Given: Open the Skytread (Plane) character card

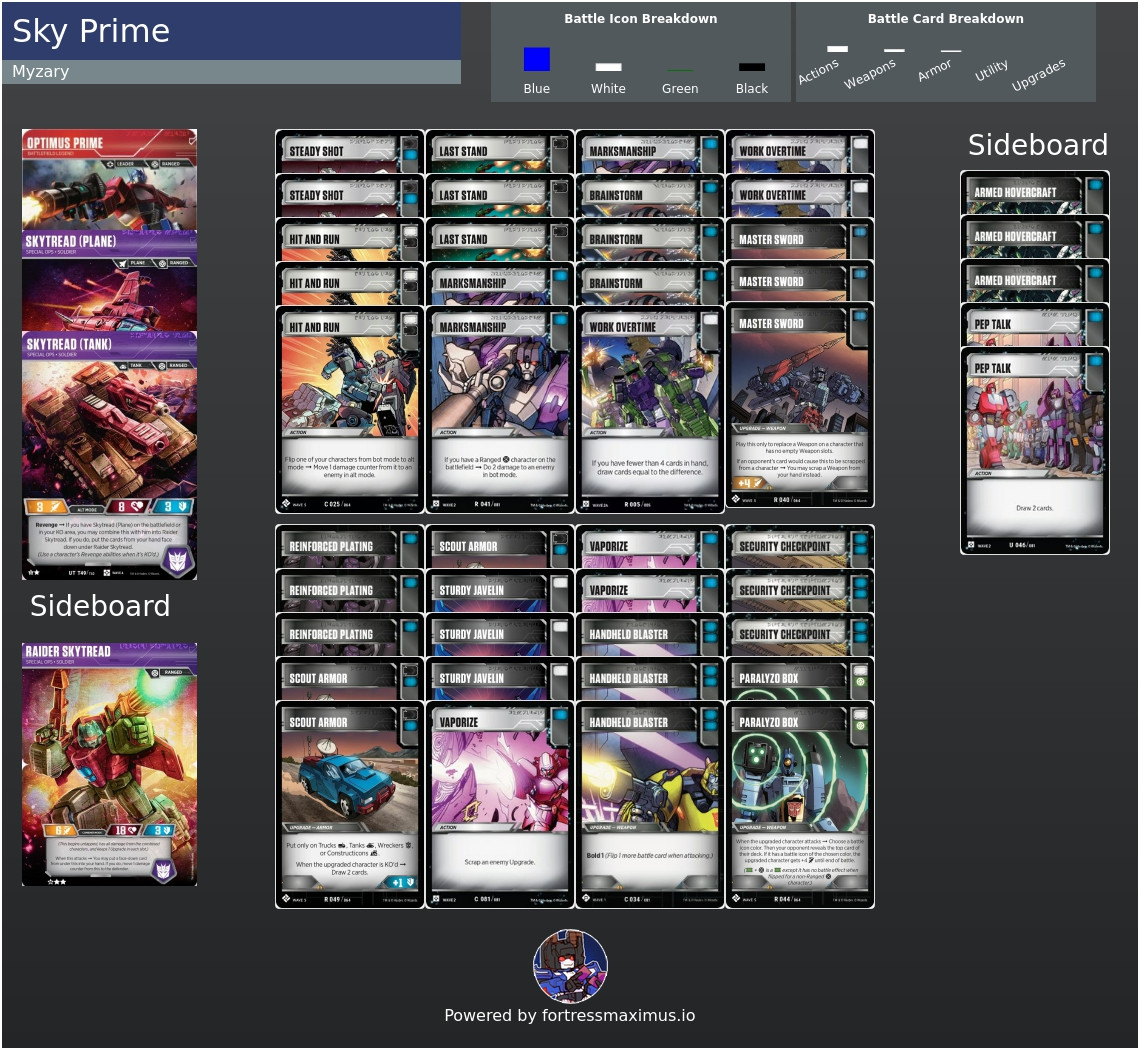Looking at the screenshot, I should click(109, 280).
